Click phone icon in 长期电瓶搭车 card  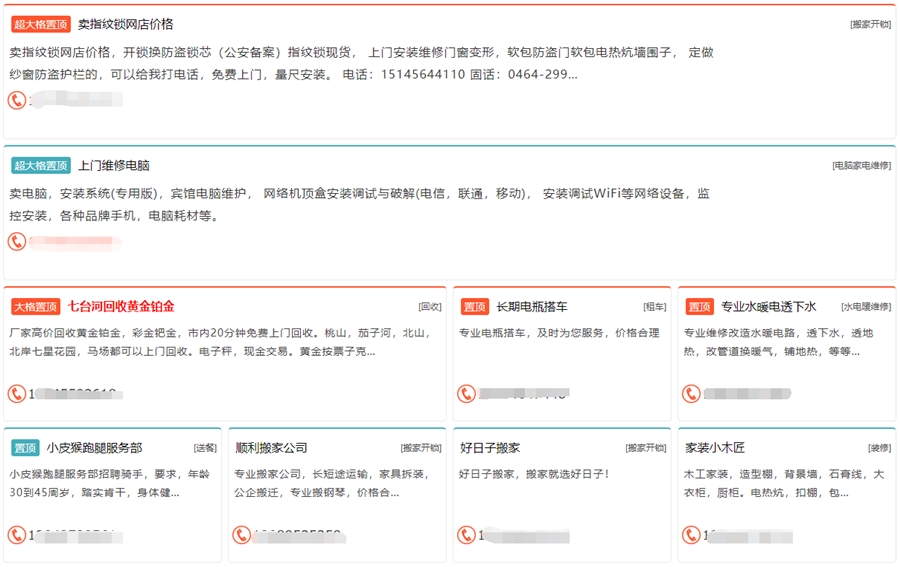(467, 394)
